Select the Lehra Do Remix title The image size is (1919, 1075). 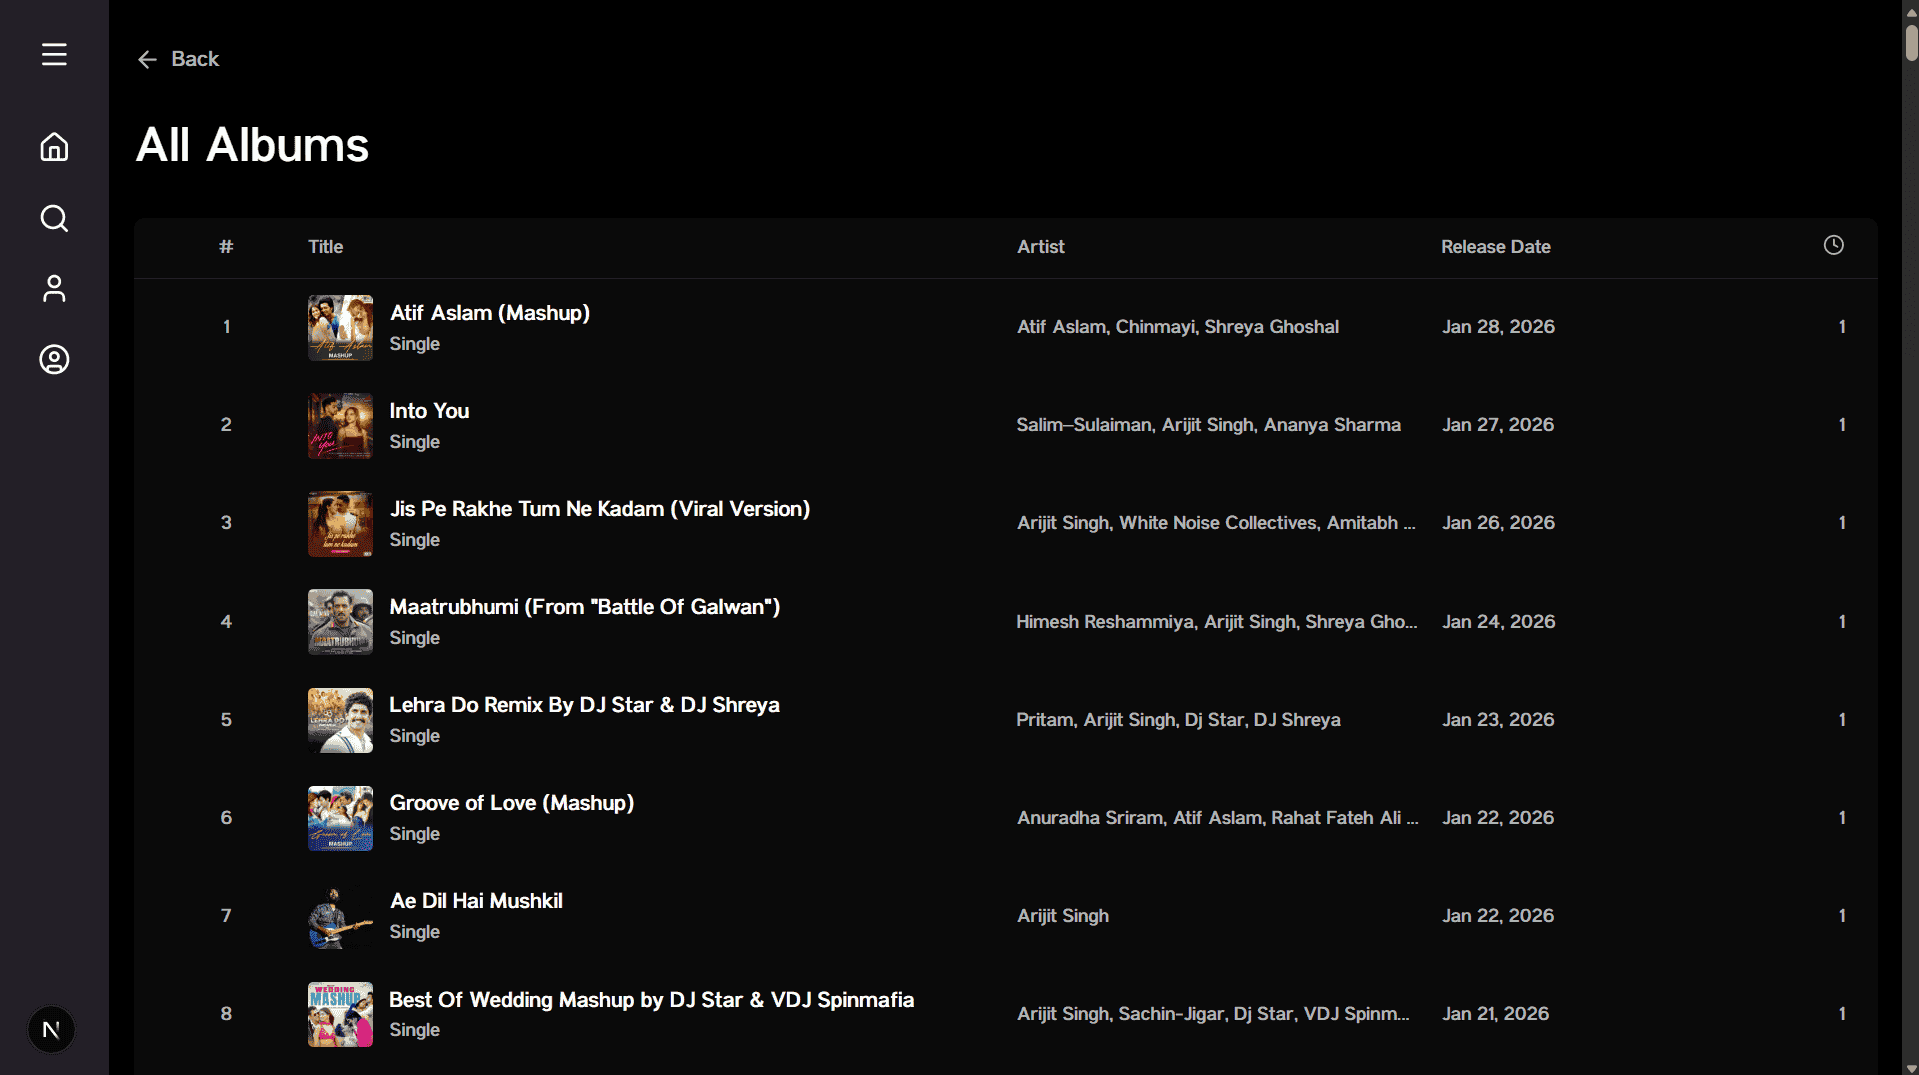point(584,705)
